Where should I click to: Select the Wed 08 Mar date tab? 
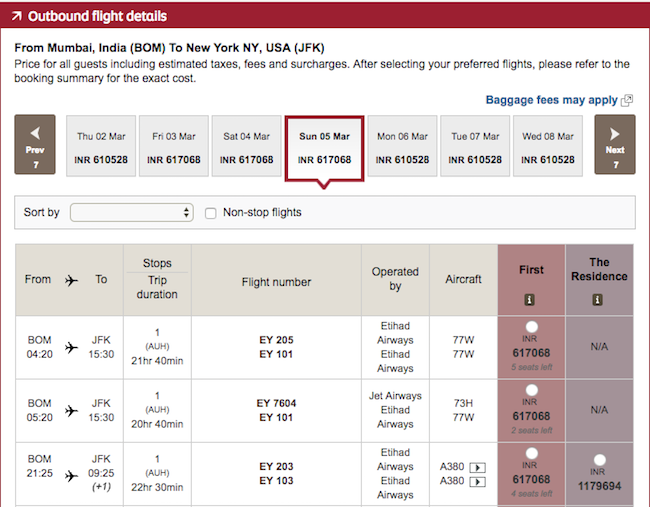point(547,146)
